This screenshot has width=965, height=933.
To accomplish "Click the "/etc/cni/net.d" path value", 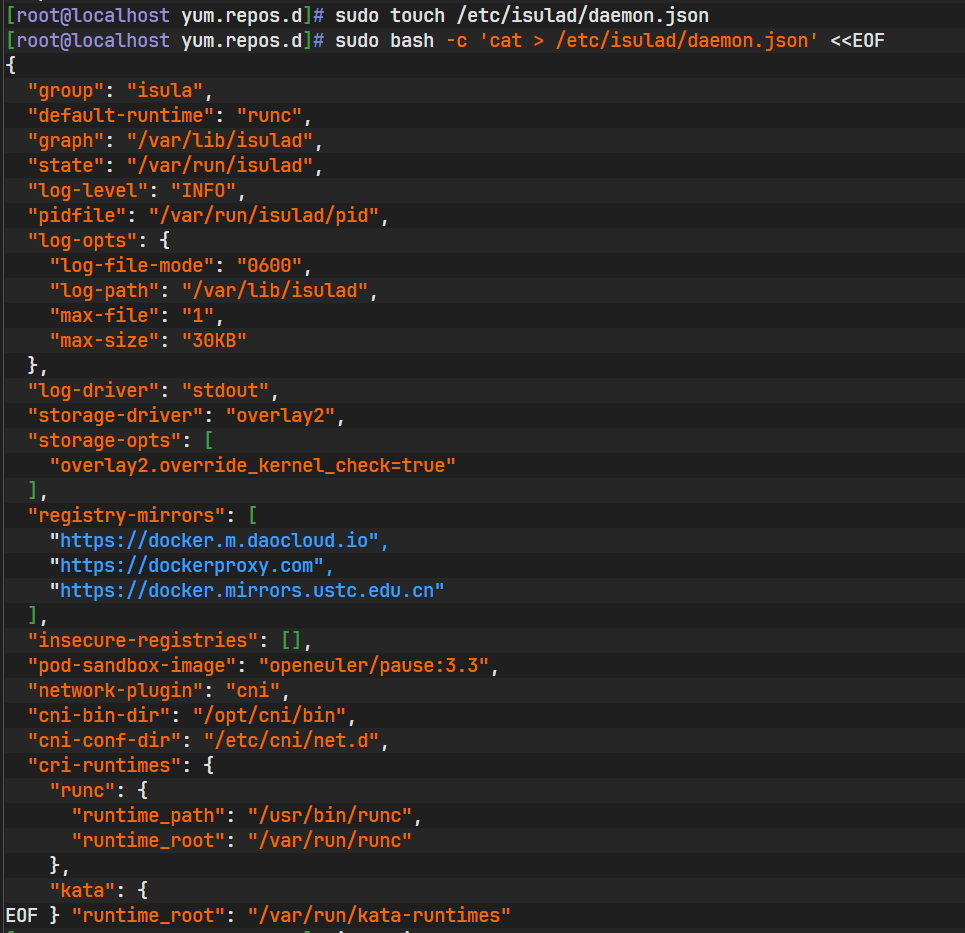I will pyautogui.click(x=291, y=740).
